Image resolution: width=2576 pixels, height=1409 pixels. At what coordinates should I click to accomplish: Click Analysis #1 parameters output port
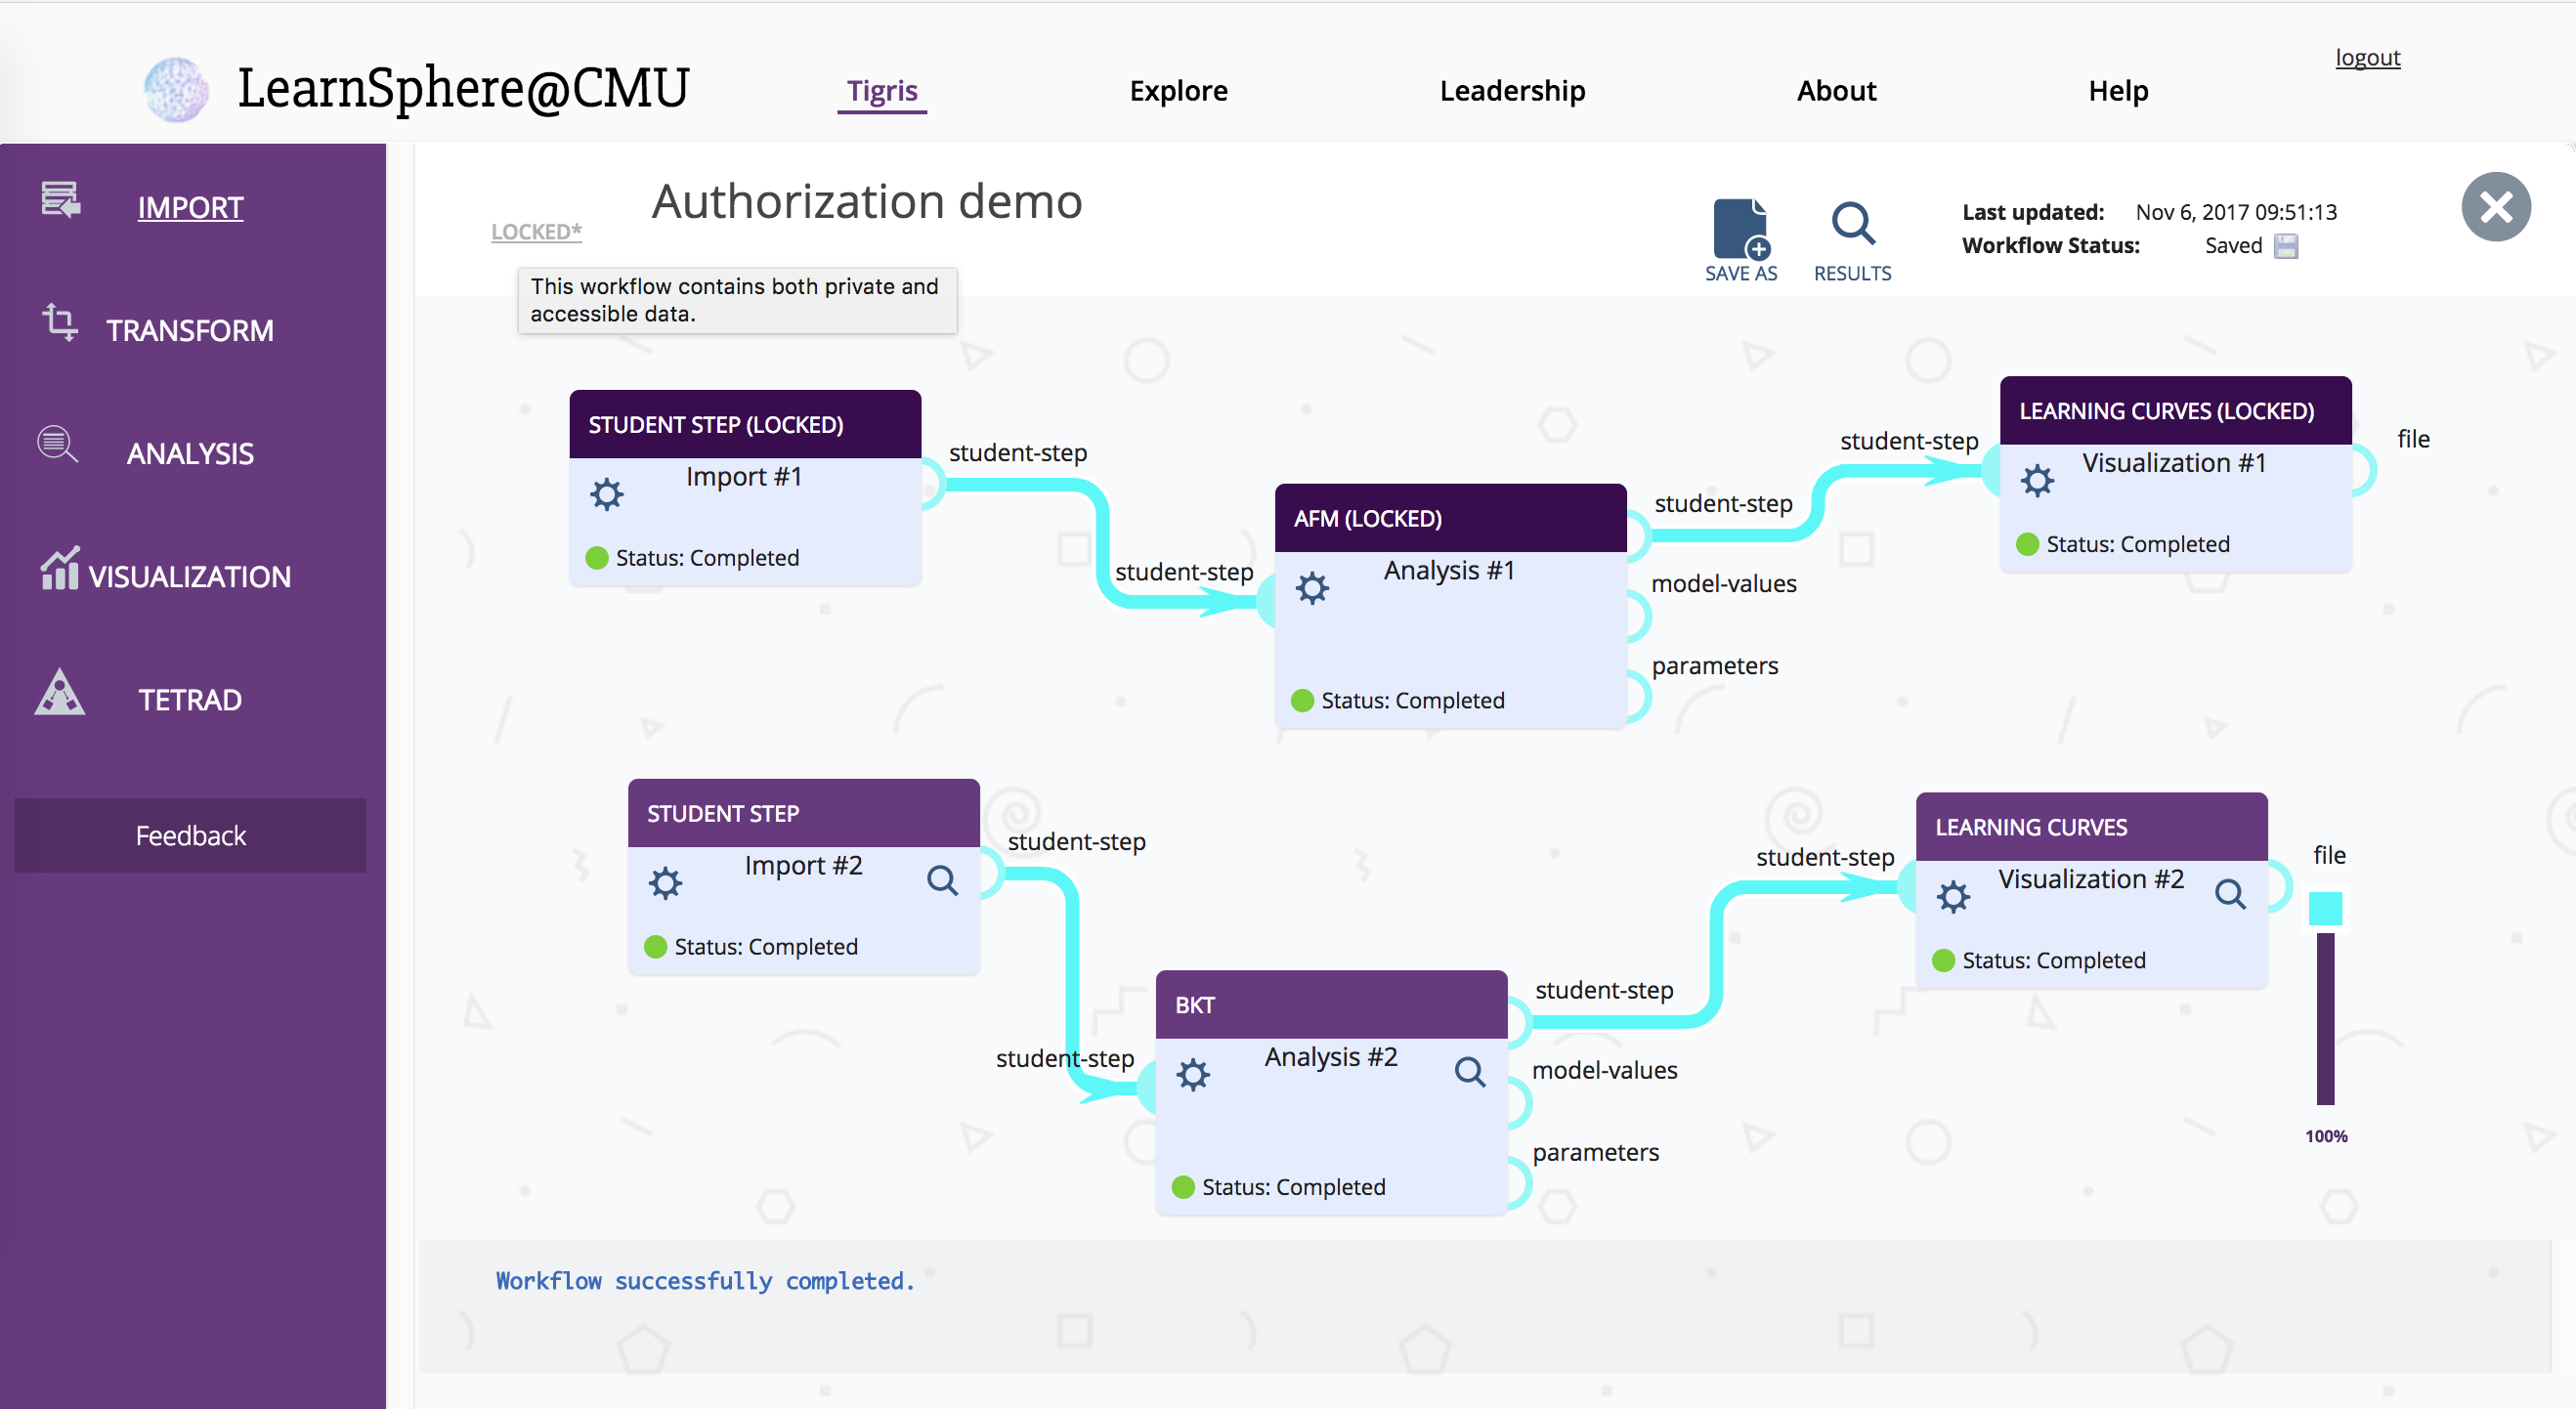tap(1637, 697)
